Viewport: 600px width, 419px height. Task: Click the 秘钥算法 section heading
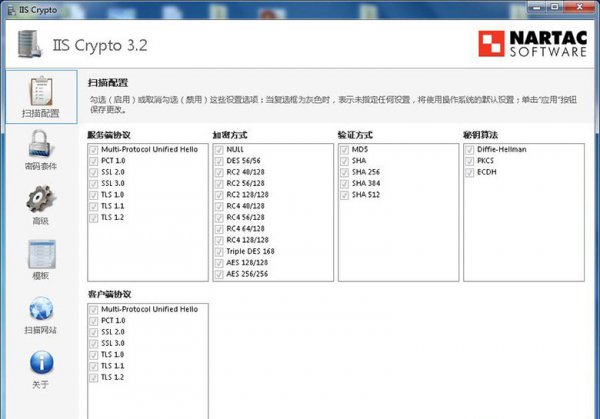pos(481,135)
